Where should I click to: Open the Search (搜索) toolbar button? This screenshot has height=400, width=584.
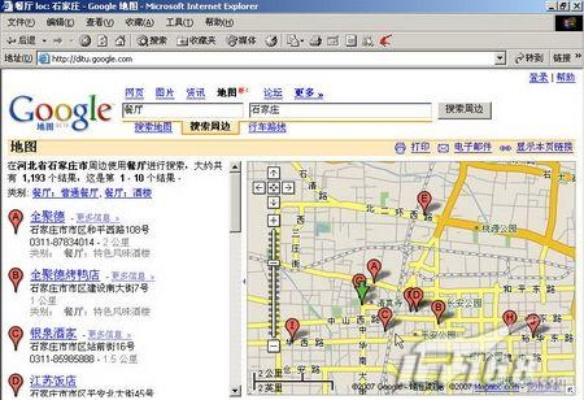(152, 41)
